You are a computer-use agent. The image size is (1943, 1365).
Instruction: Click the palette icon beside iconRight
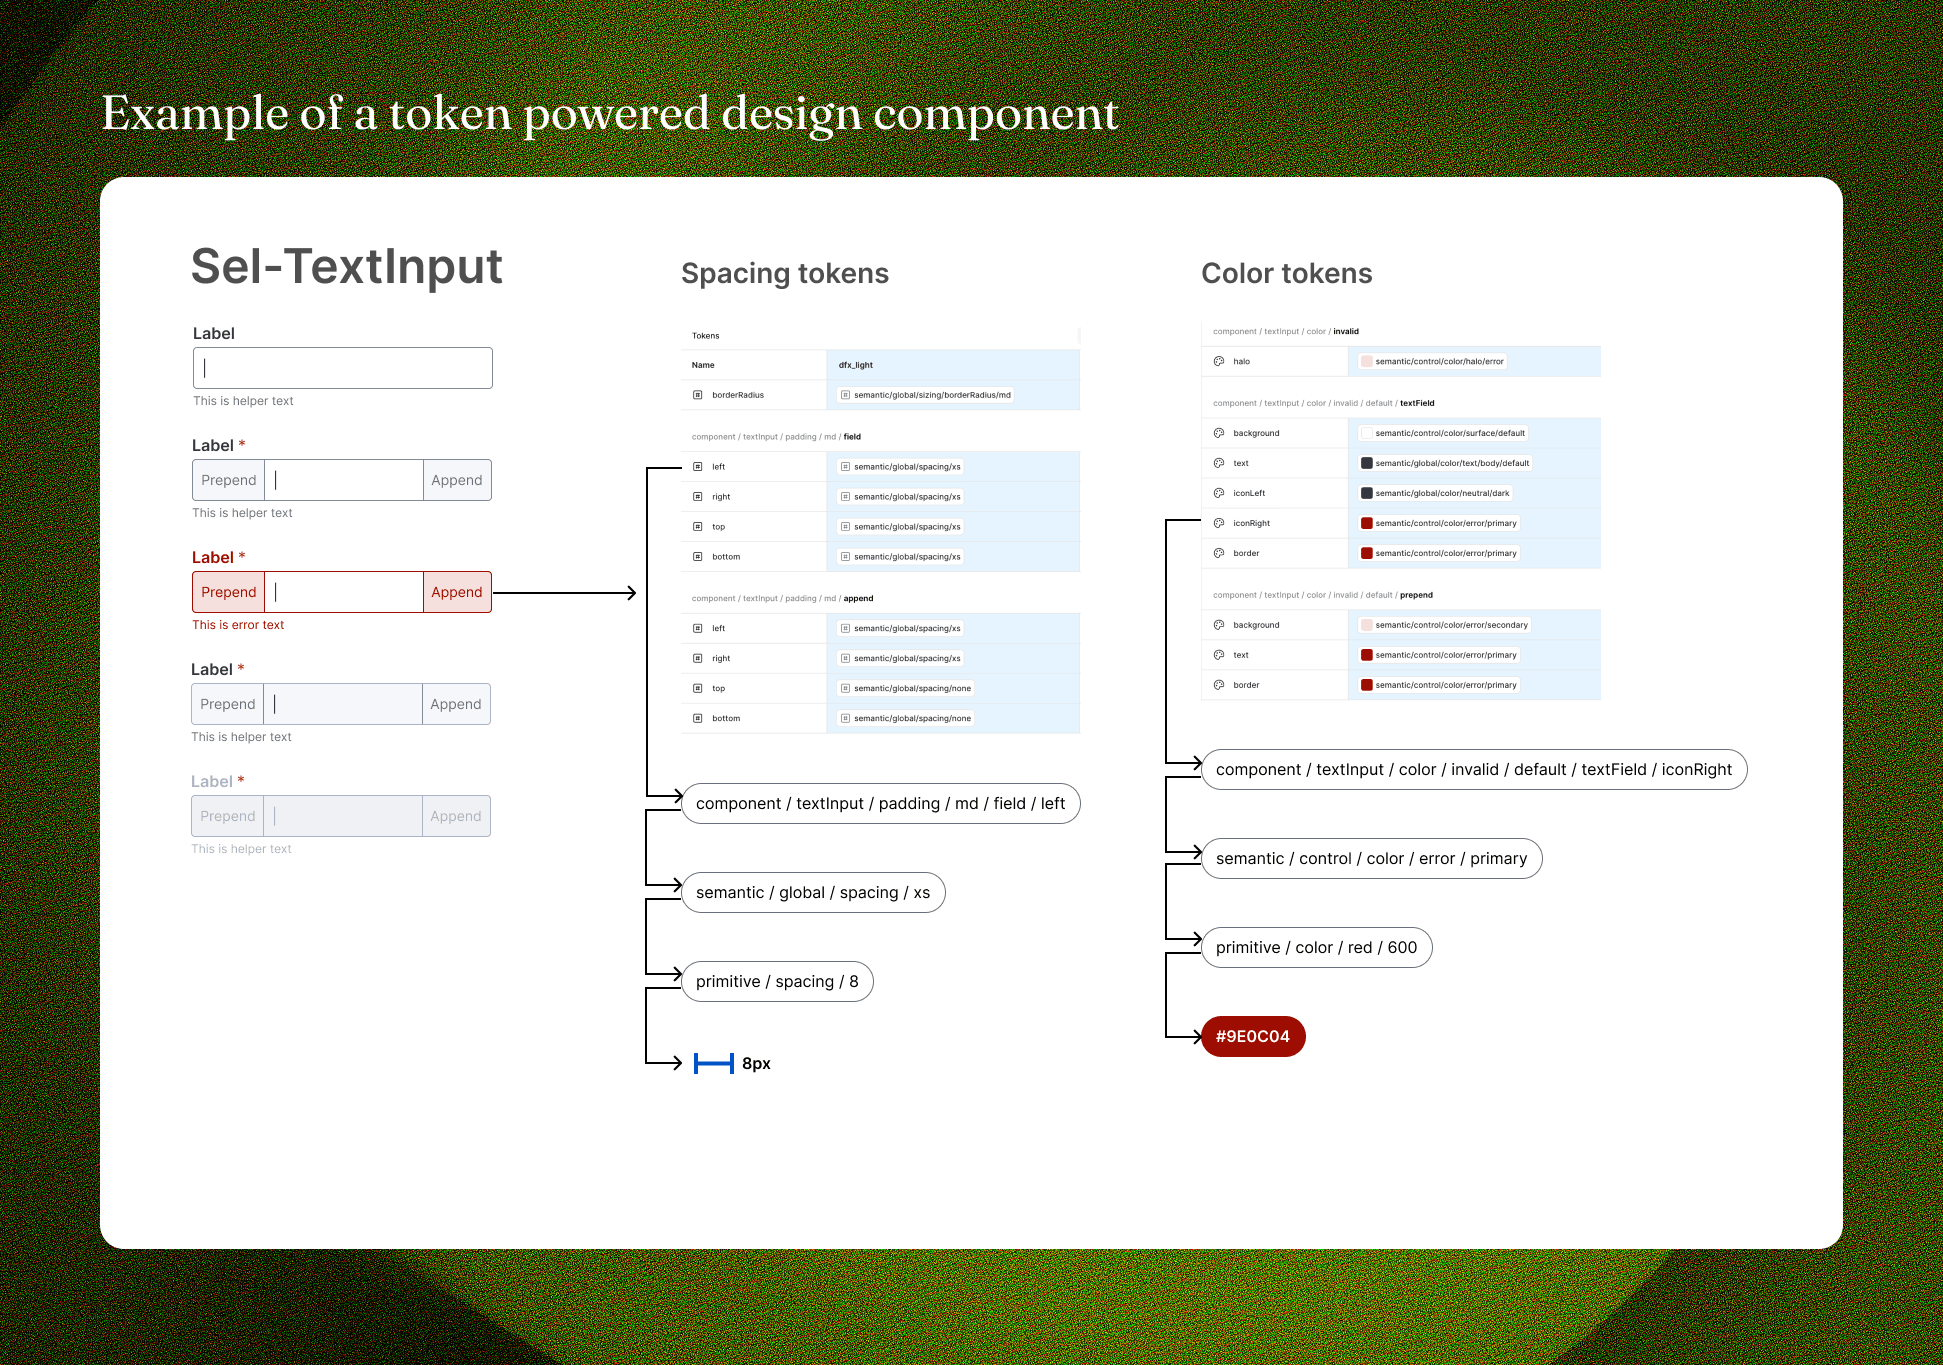point(1219,523)
